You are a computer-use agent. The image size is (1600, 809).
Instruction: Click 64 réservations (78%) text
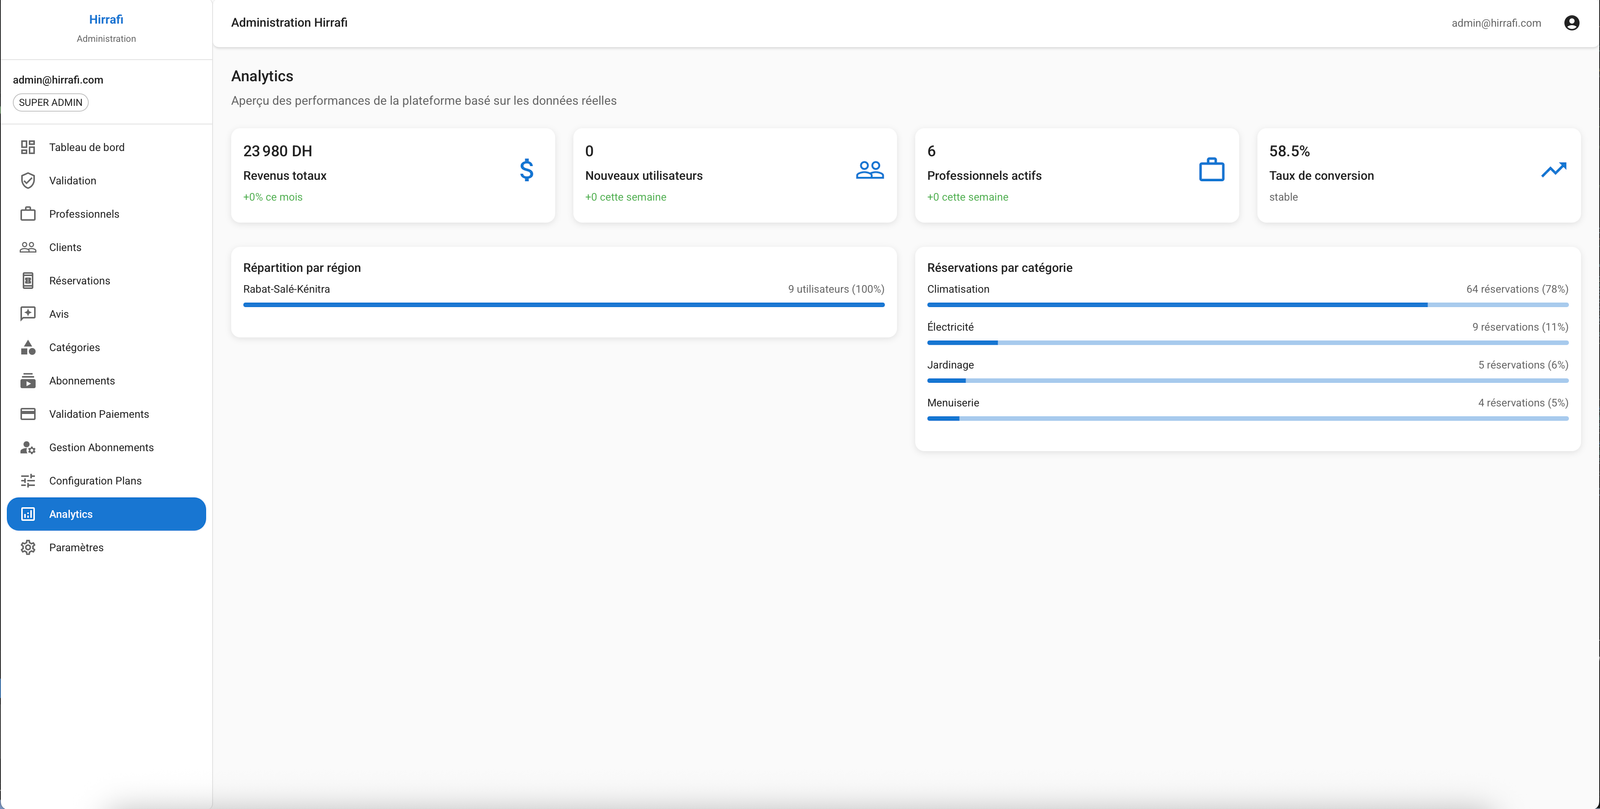point(1517,289)
